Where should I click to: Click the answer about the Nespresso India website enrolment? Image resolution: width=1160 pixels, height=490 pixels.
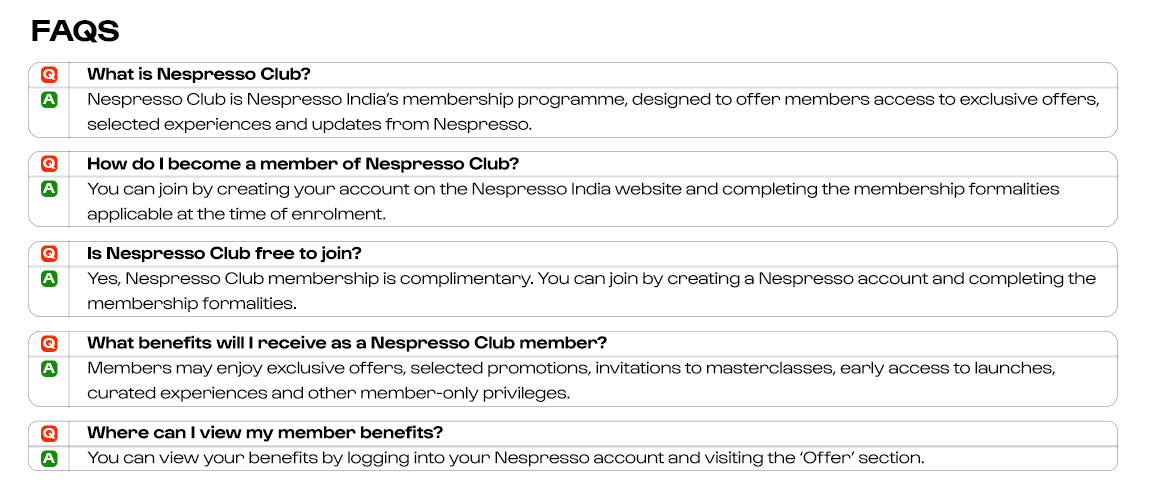coord(573,201)
